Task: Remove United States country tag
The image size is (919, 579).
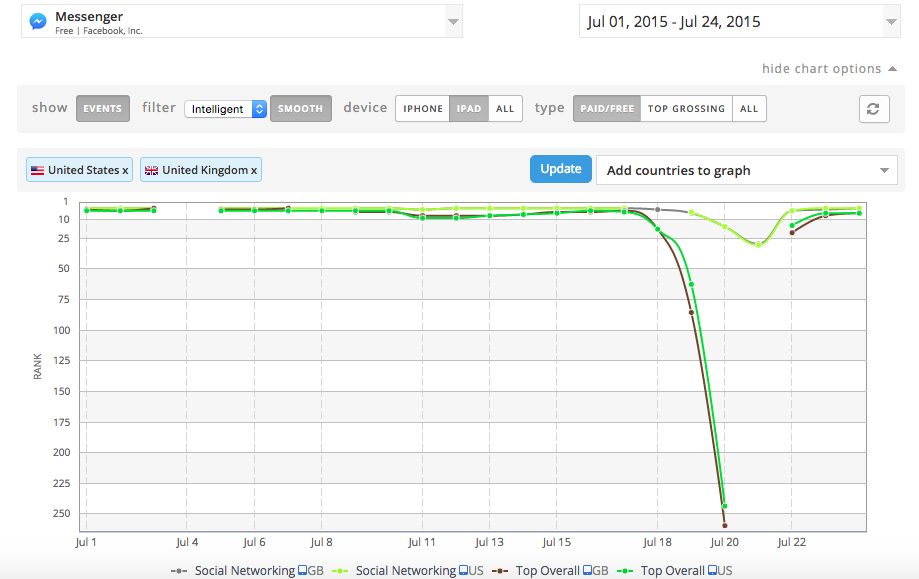Action: 125,171
